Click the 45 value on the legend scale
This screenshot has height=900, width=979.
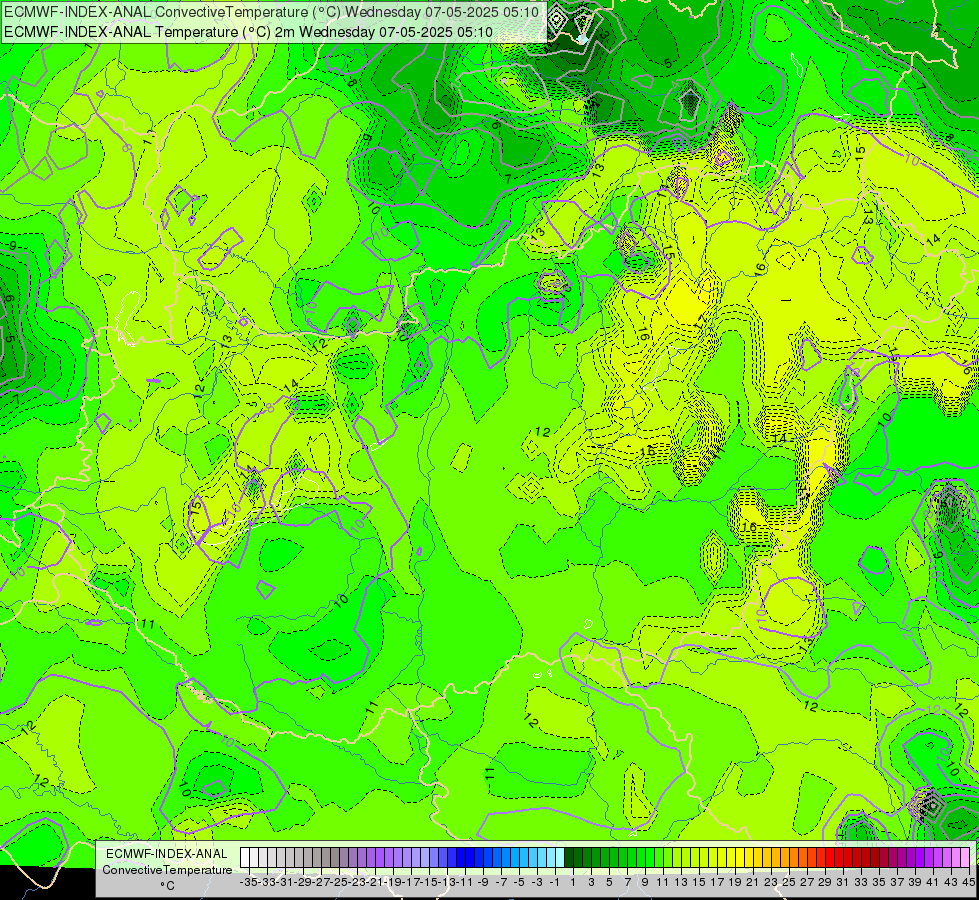[968, 883]
